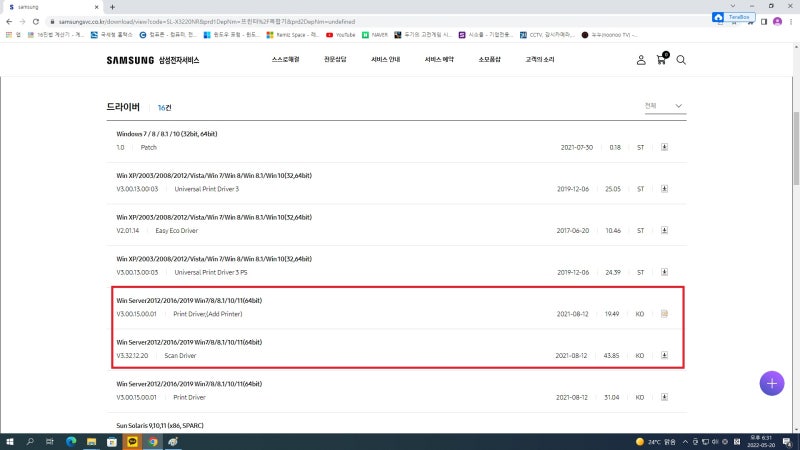The image size is (800, 450).
Task: Click the date 2017-06-20
Action: point(572,231)
